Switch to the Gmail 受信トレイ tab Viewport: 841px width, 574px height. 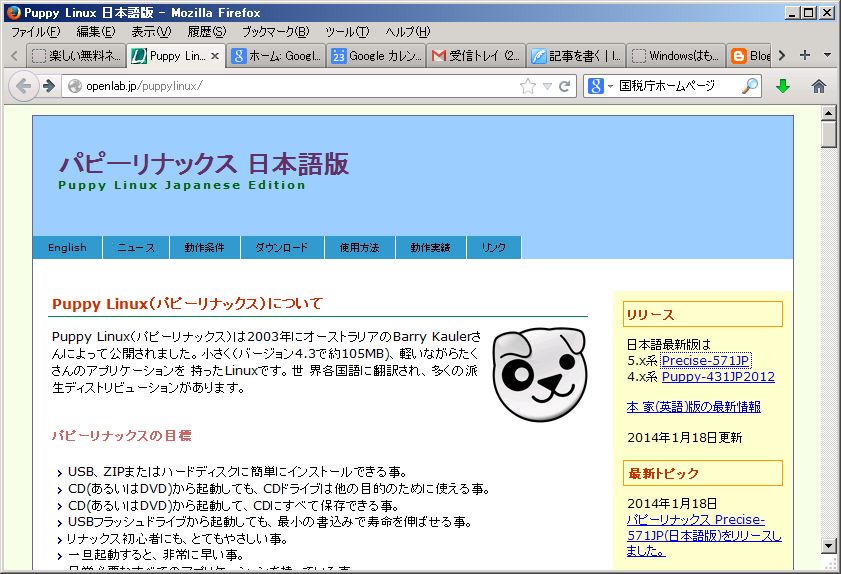coord(476,56)
